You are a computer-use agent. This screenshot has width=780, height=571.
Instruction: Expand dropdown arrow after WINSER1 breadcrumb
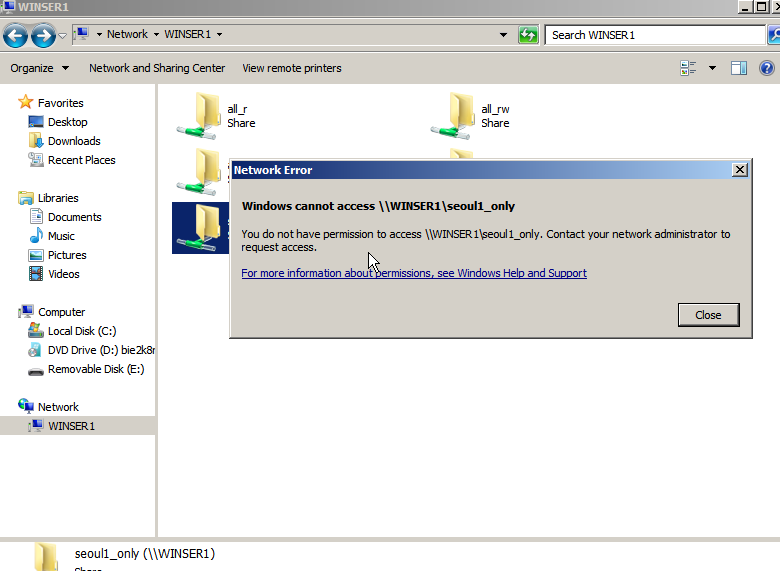point(219,34)
